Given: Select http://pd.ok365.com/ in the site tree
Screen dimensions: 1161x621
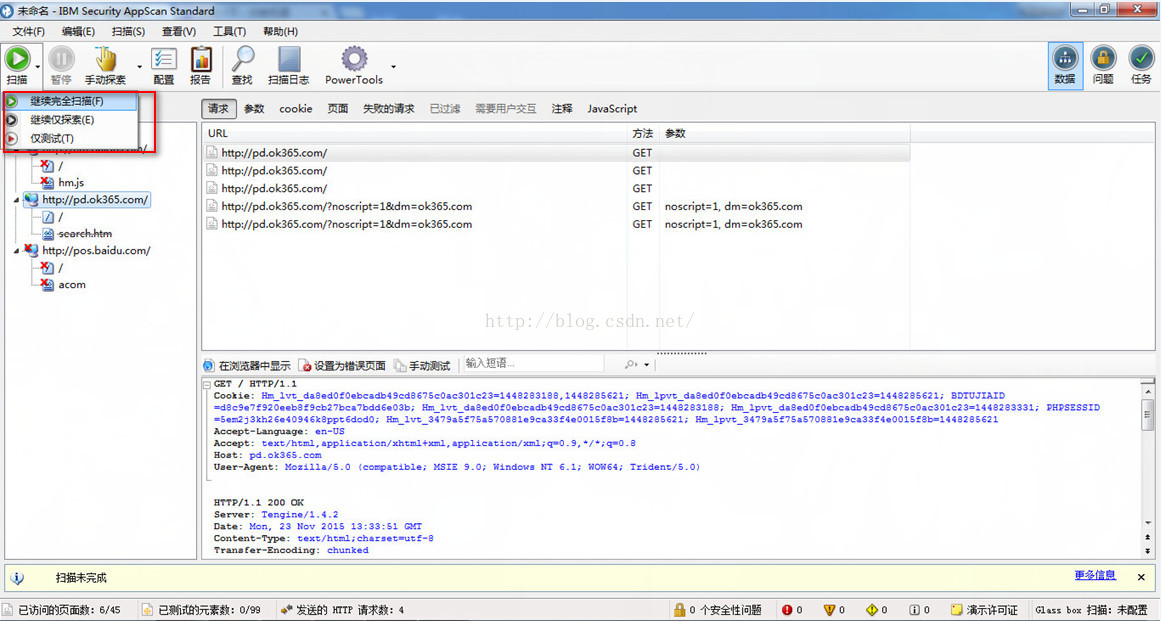Looking at the screenshot, I should pyautogui.click(x=95, y=199).
